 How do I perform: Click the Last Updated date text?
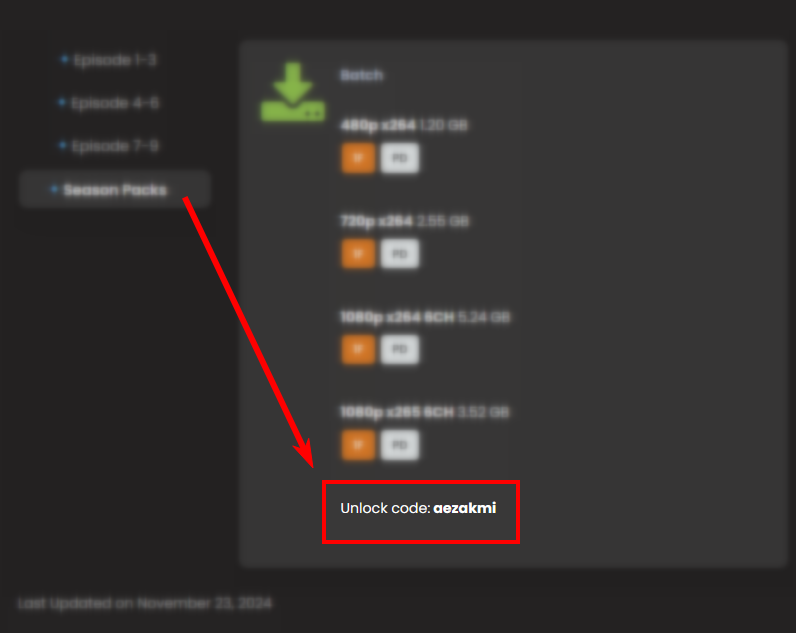tap(145, 603)
